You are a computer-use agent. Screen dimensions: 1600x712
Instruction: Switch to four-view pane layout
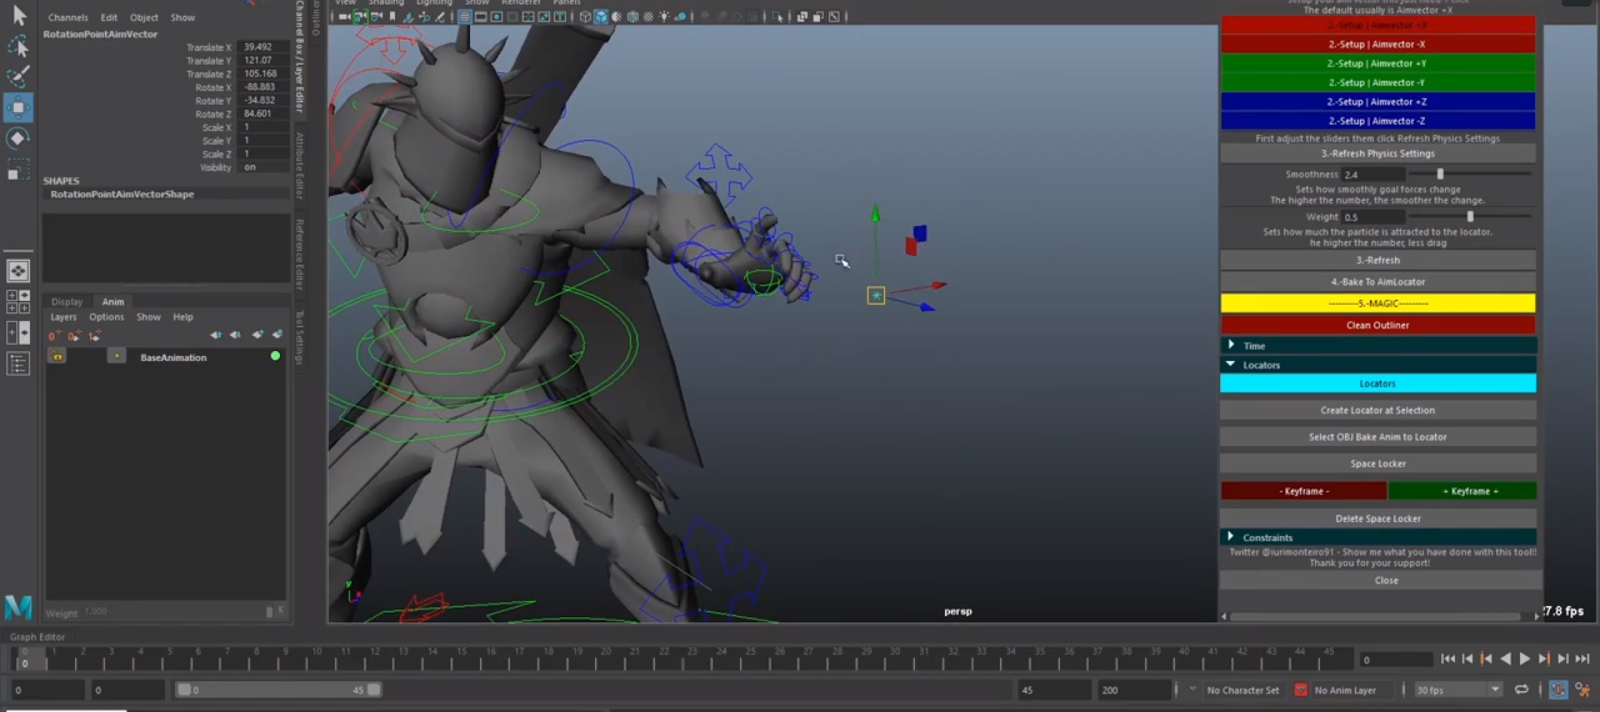click(x=18, y=301)
